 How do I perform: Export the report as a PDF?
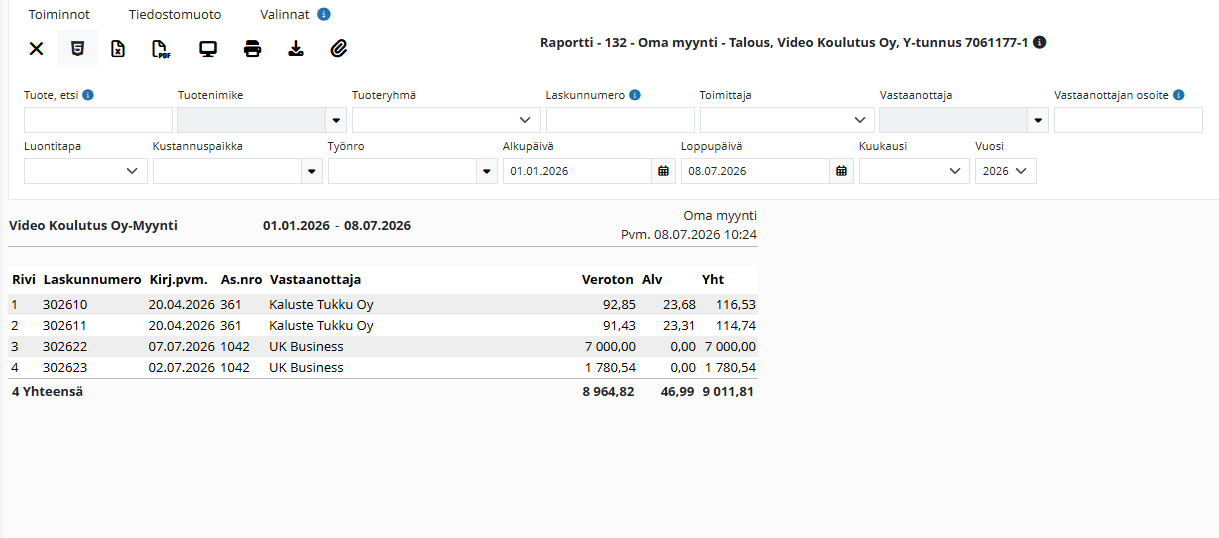coord(161,49)
